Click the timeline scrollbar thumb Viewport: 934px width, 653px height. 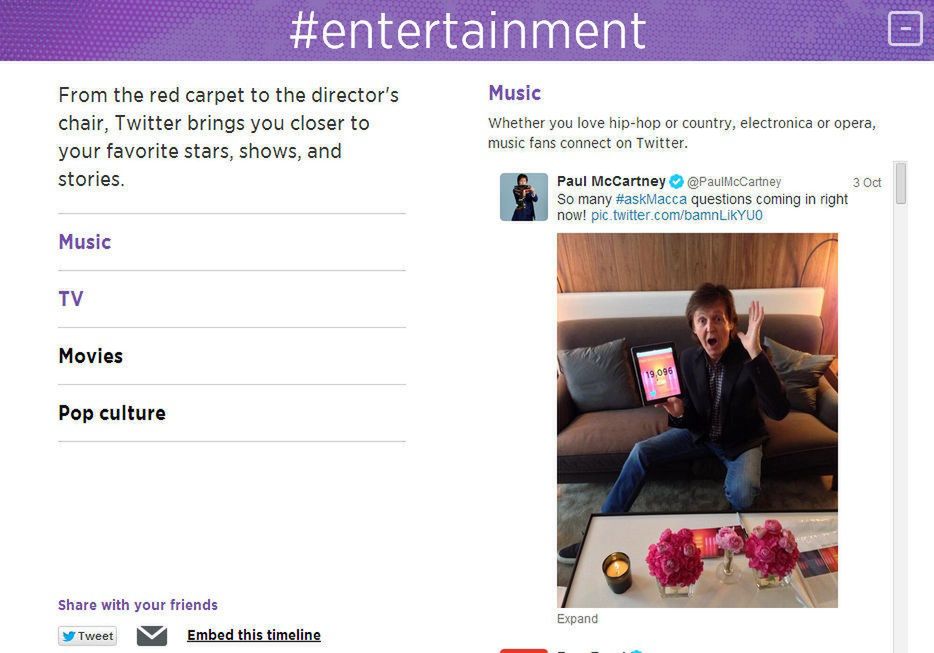(x=901, y=184)
